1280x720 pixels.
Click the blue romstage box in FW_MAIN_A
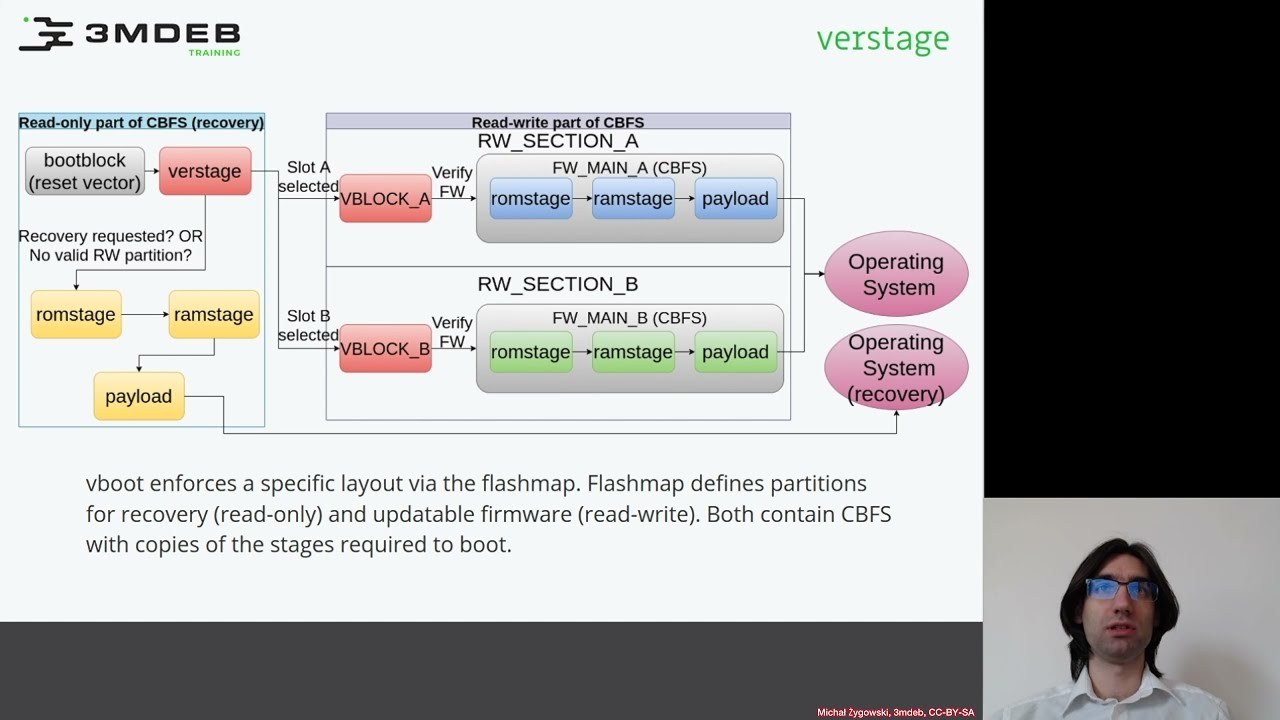pyautogui.click(x=531, y=199)
